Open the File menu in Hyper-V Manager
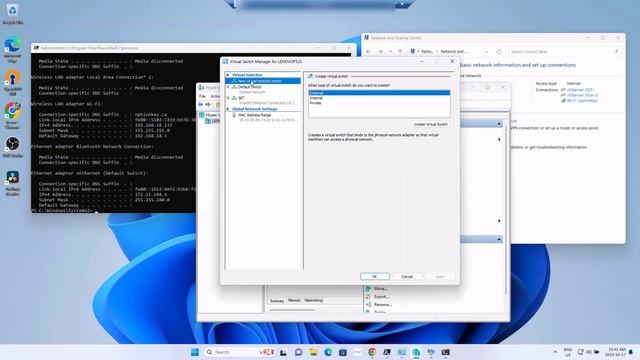 pyautogui.click(x=202, y=96)
